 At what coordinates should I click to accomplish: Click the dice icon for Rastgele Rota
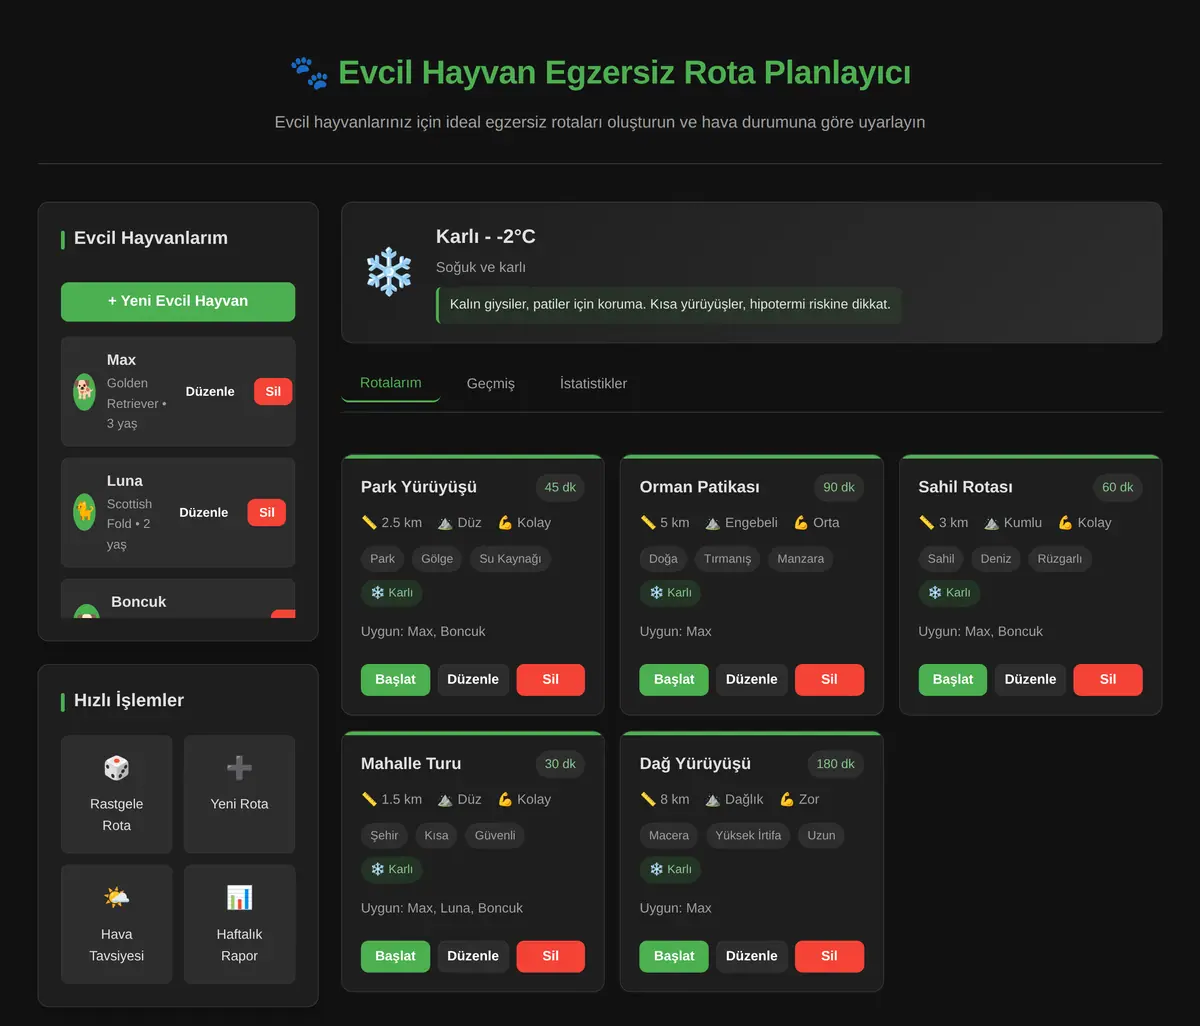(x=117, y=768)
